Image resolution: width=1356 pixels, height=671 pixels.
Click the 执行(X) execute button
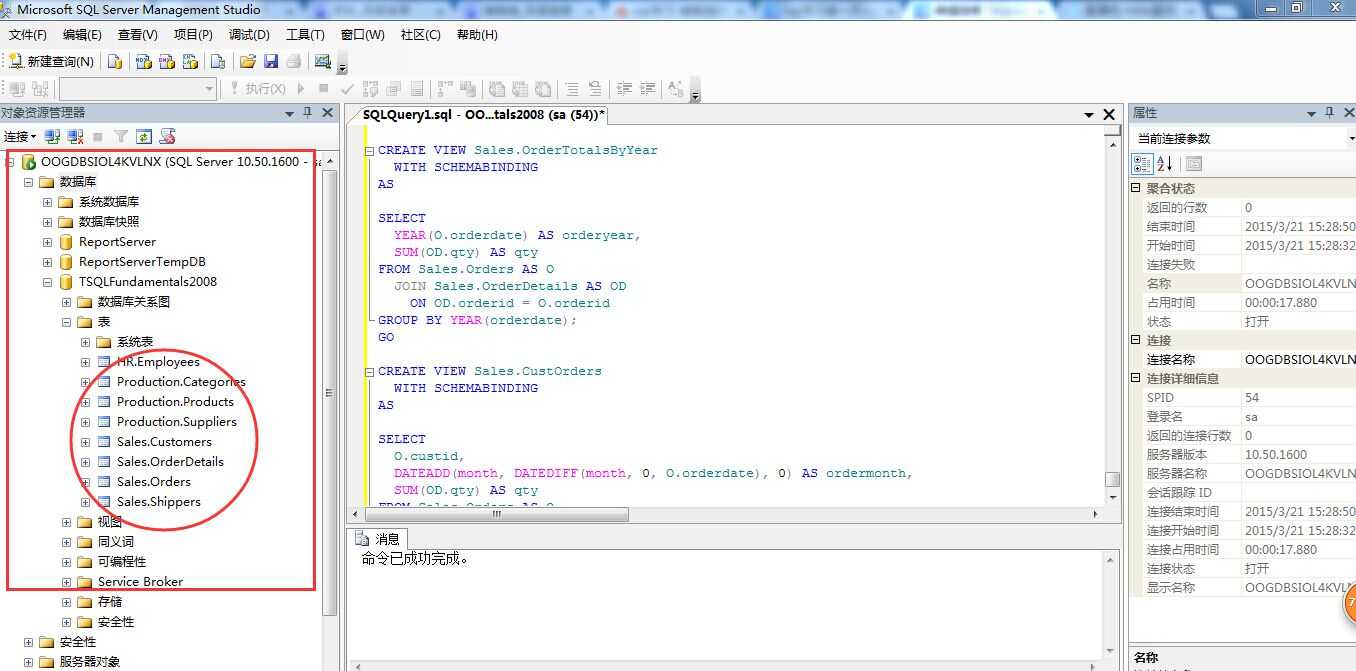point(258,88)
